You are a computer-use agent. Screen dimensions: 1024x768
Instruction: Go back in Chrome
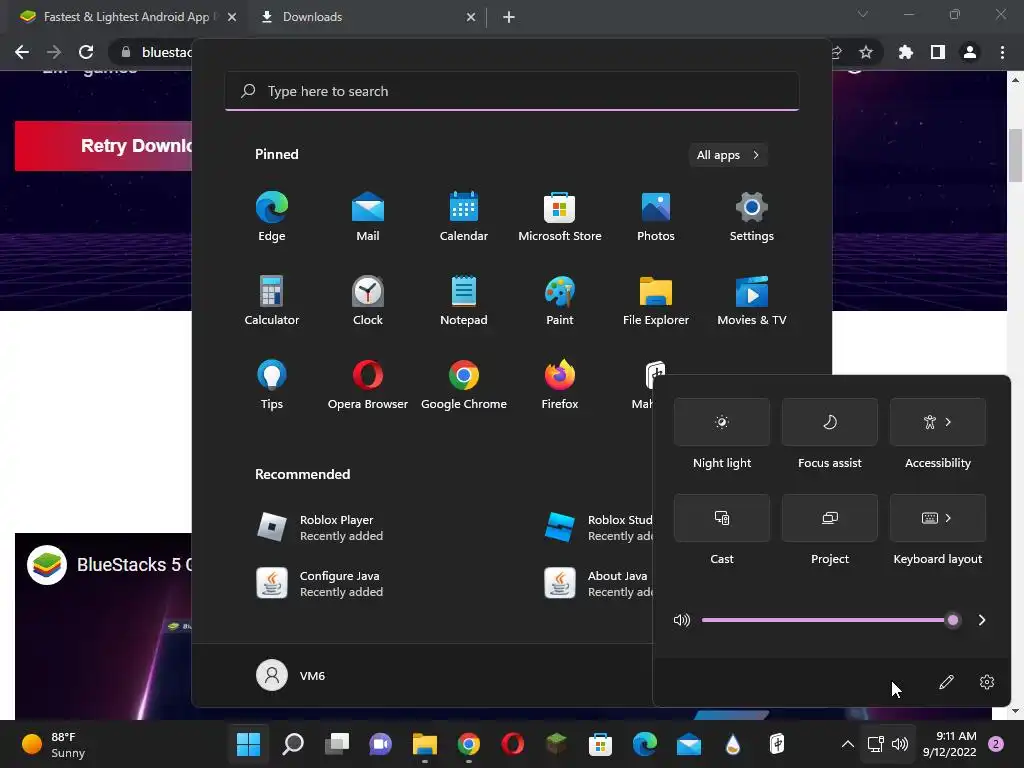tap(22, 52)
